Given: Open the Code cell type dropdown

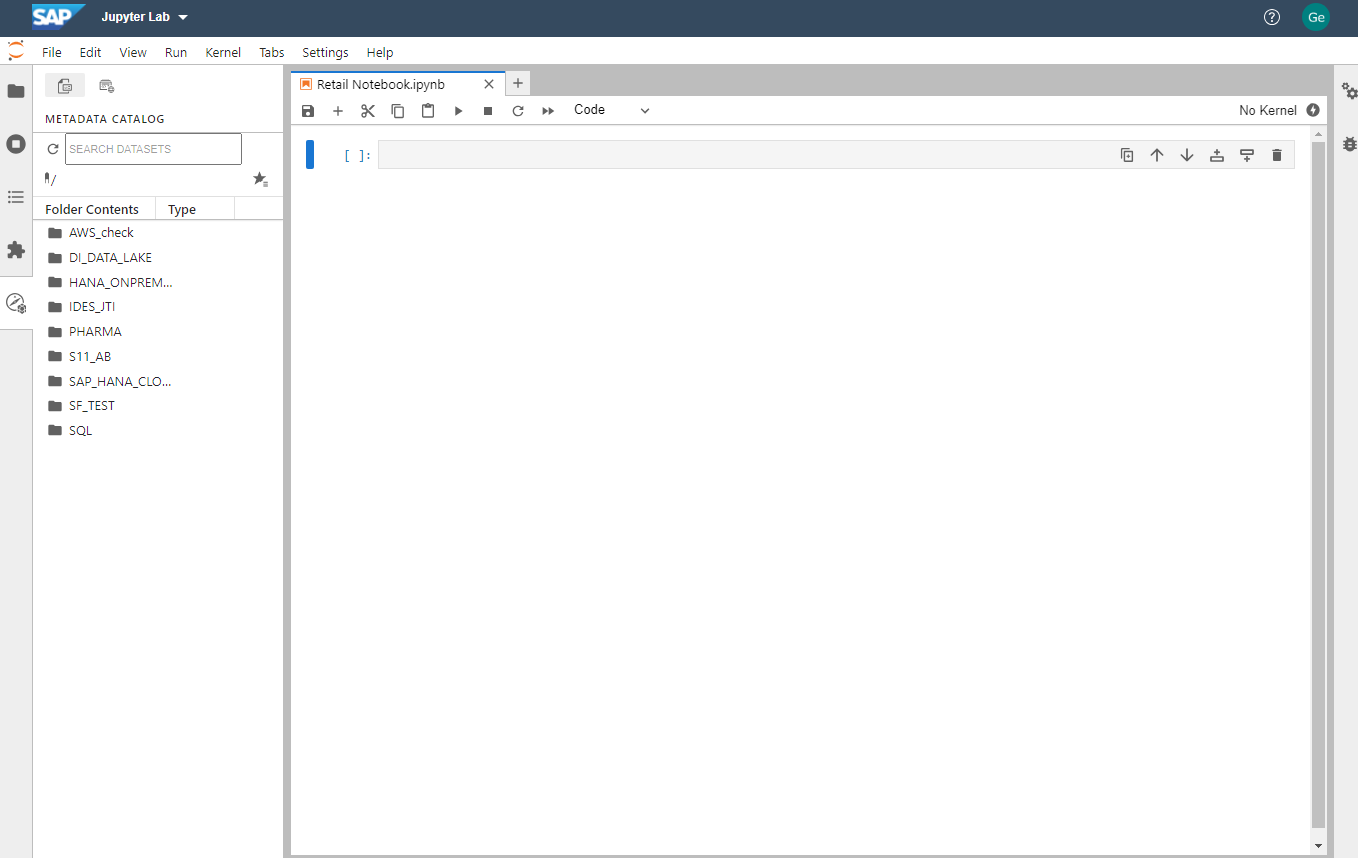Looking at the screenshot, I should coord(611,110).
